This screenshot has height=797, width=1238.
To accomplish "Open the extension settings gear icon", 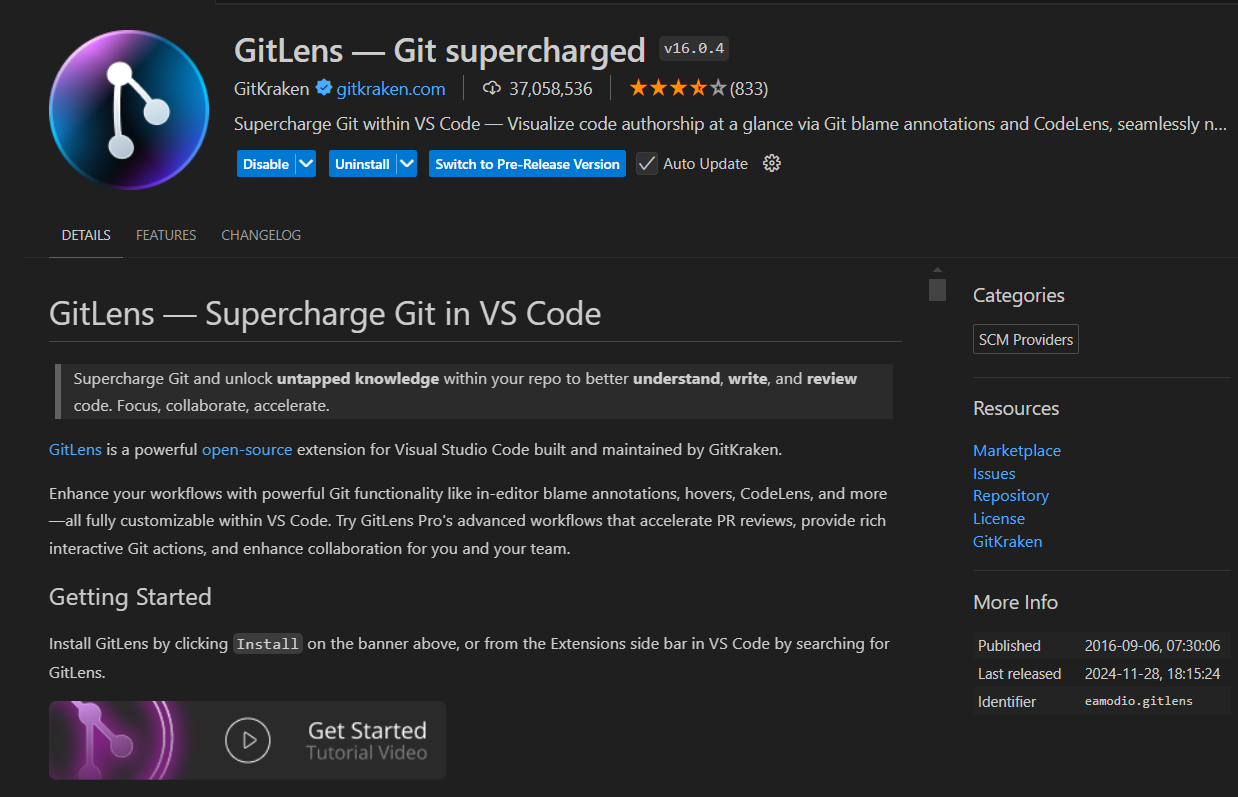I will (x=771, y=164).
